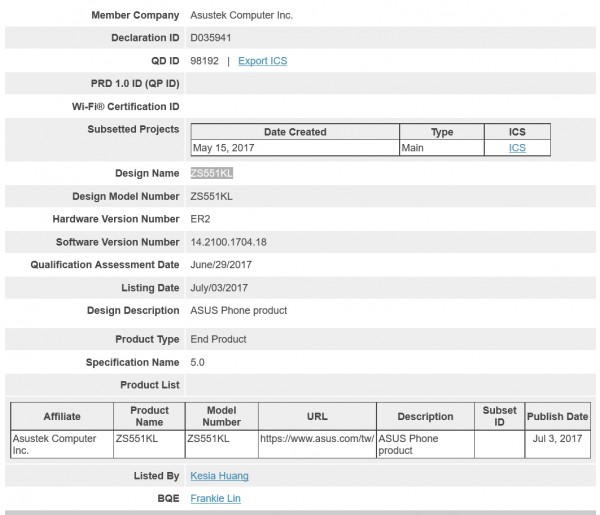Click the Export ICS link
Image resolution: width=600 pixels, height=515 pixels.
point(262,61)
